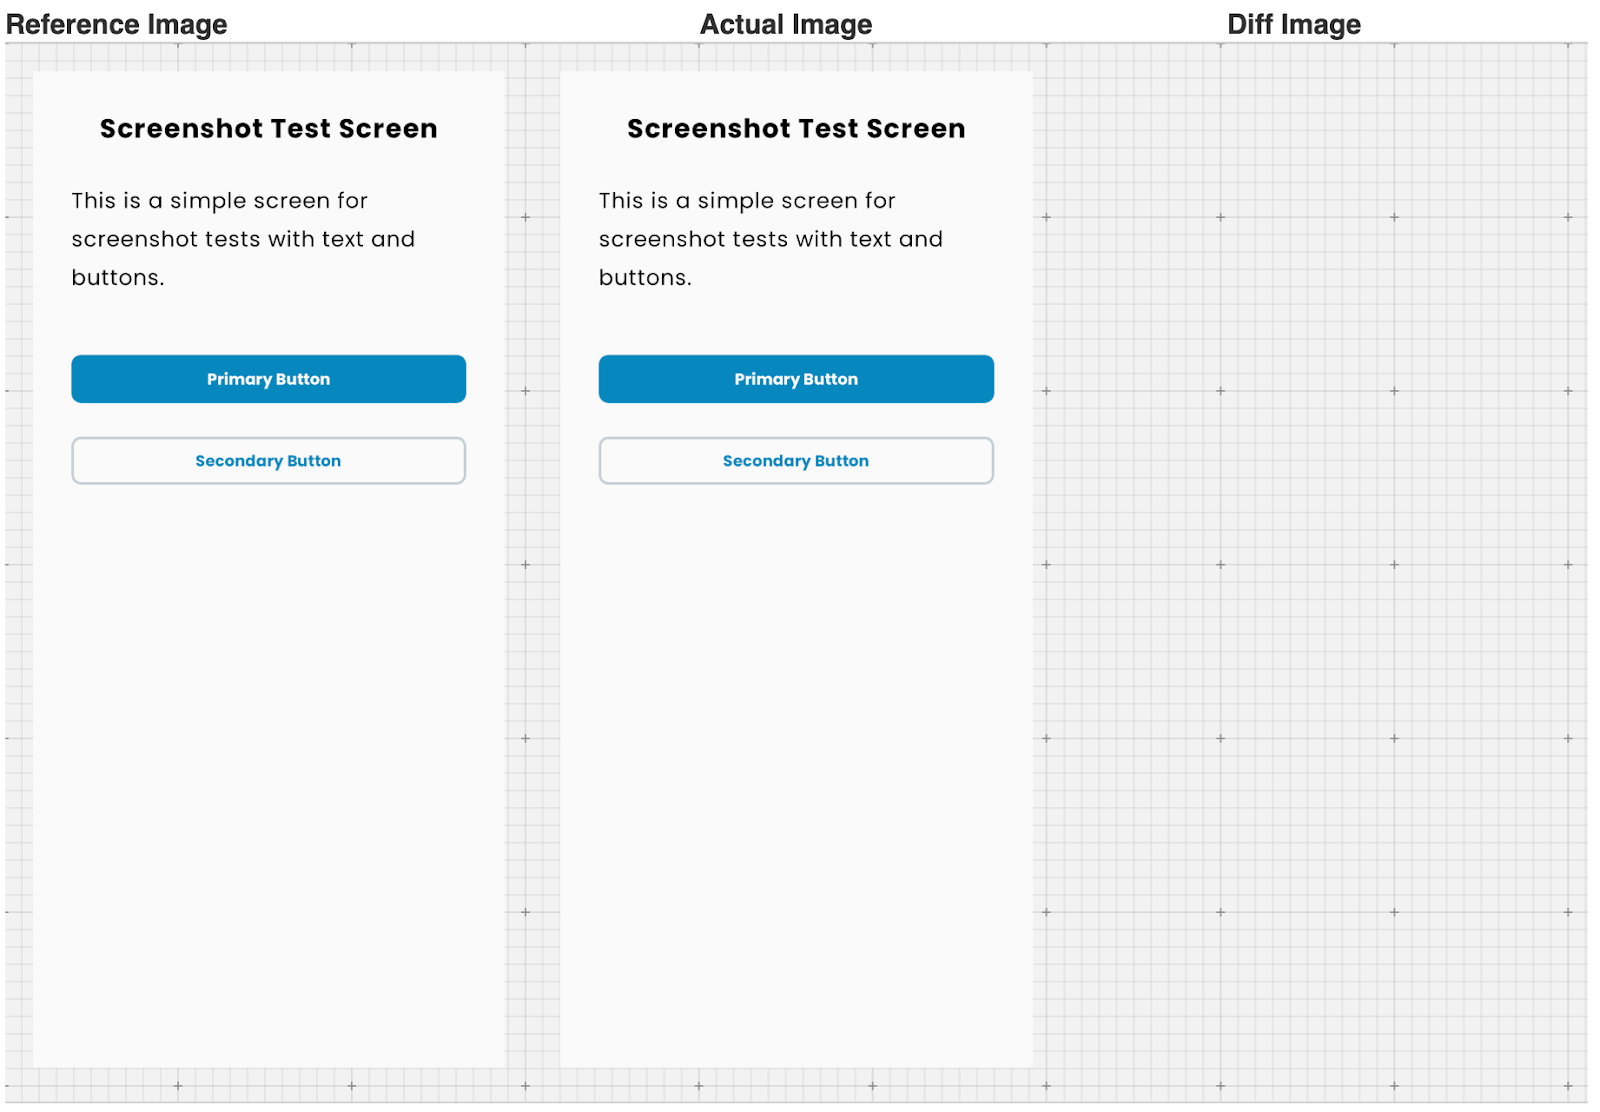Click the "Diff Image" column label
The image size is (1600, 1112).
click(x=1293, y=24)
